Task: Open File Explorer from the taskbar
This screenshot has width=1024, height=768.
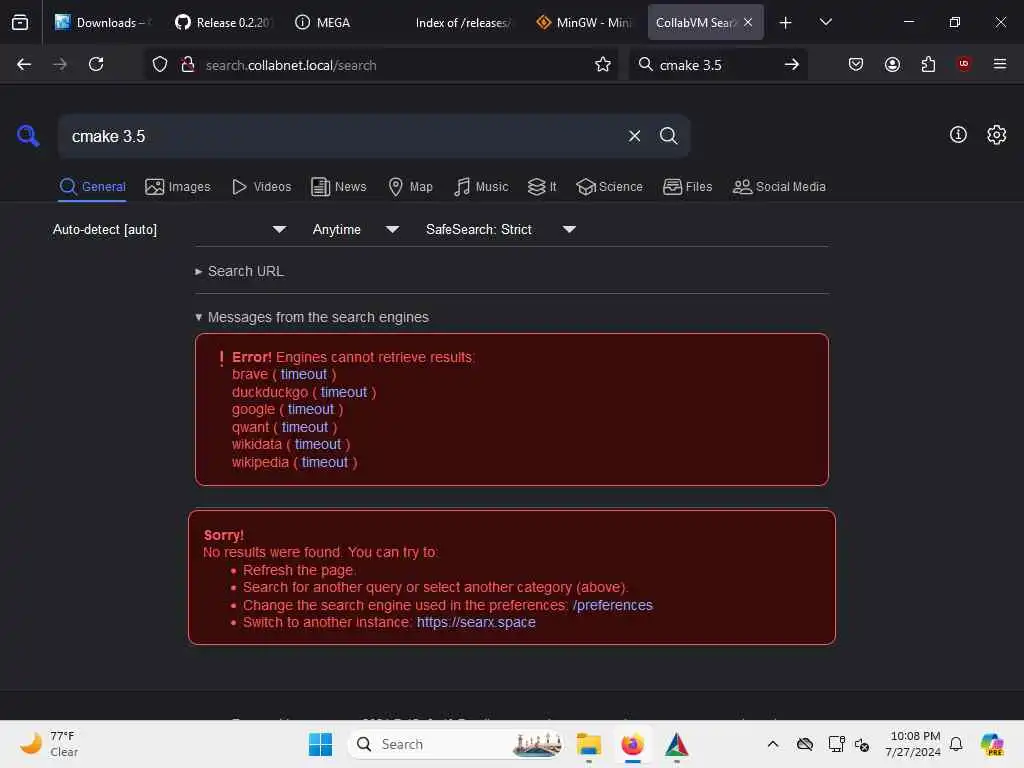Action: coord(588,744)
